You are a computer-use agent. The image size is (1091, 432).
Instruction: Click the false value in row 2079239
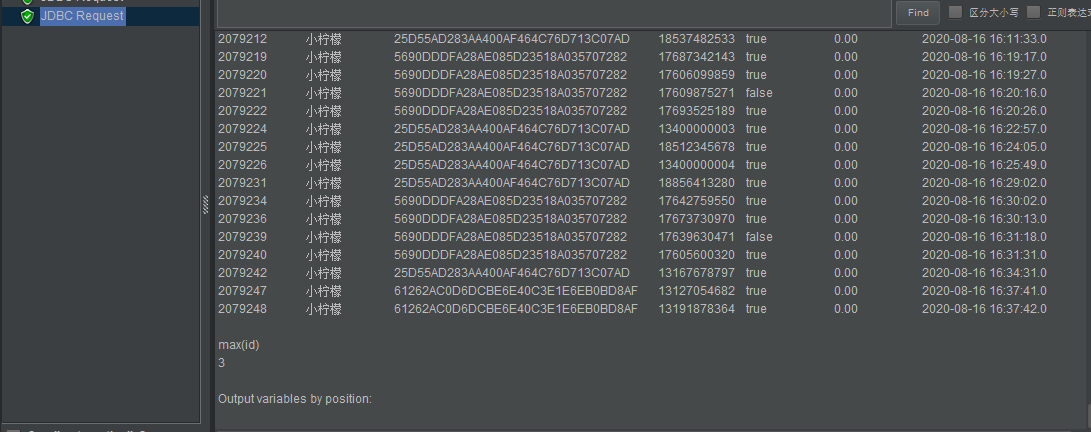(759, 237)
